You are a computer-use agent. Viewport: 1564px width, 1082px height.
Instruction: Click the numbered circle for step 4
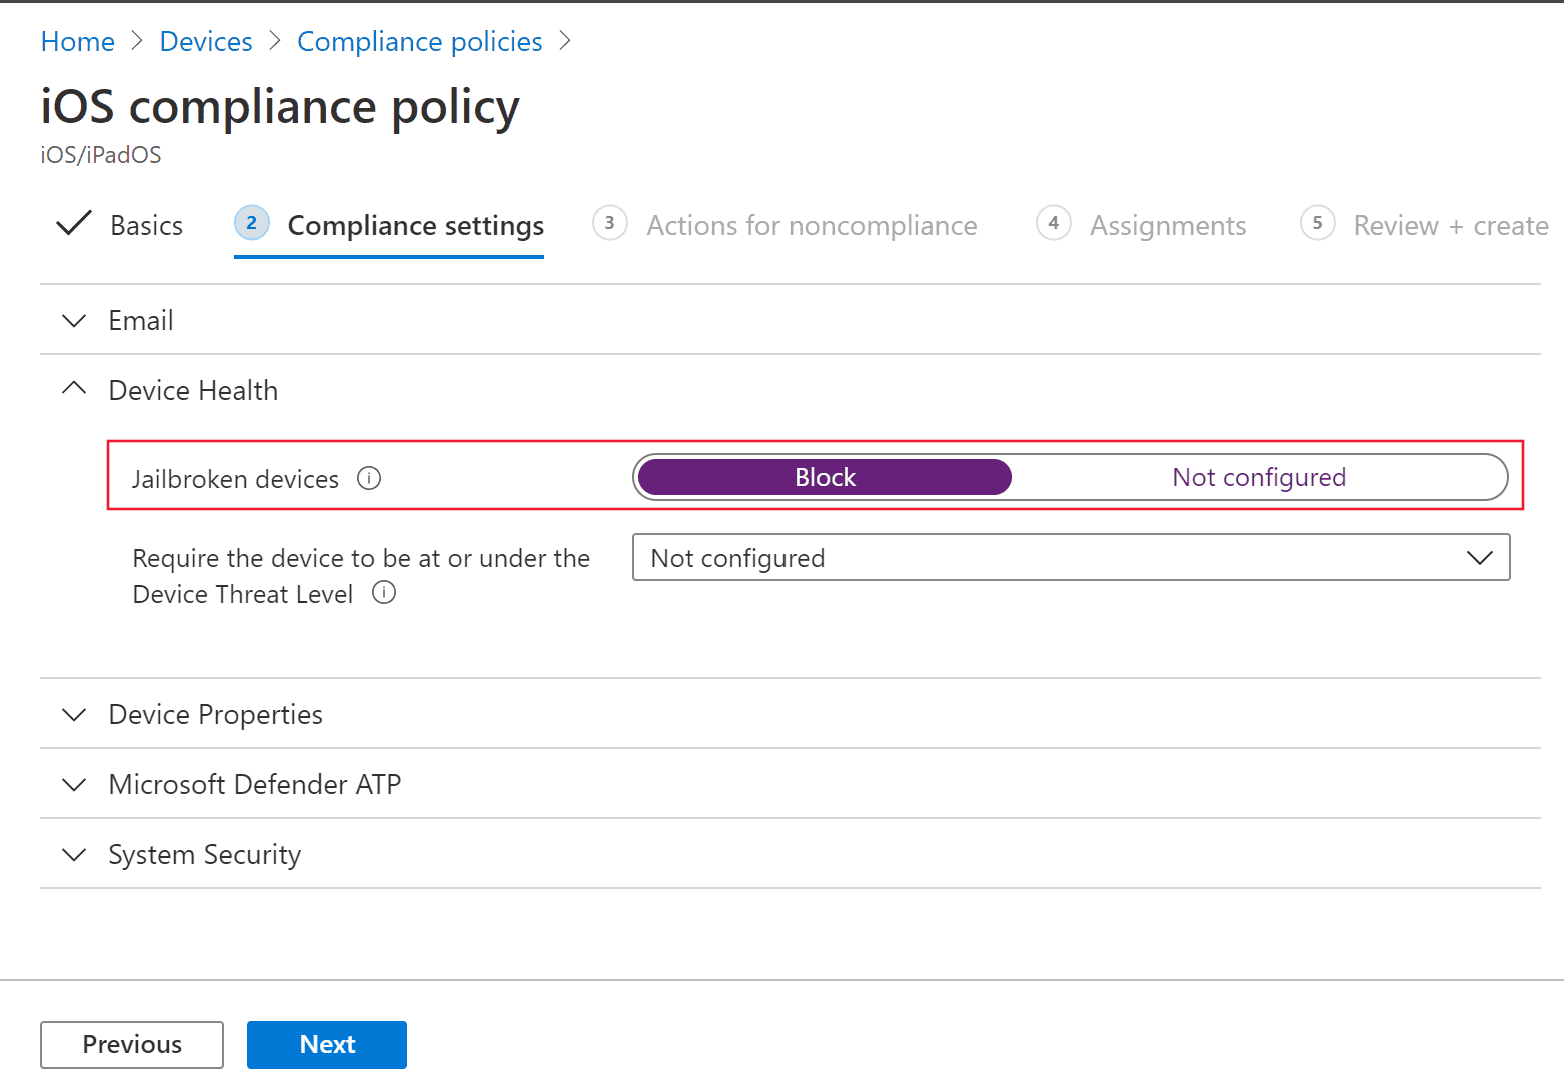click(1054, 223)
